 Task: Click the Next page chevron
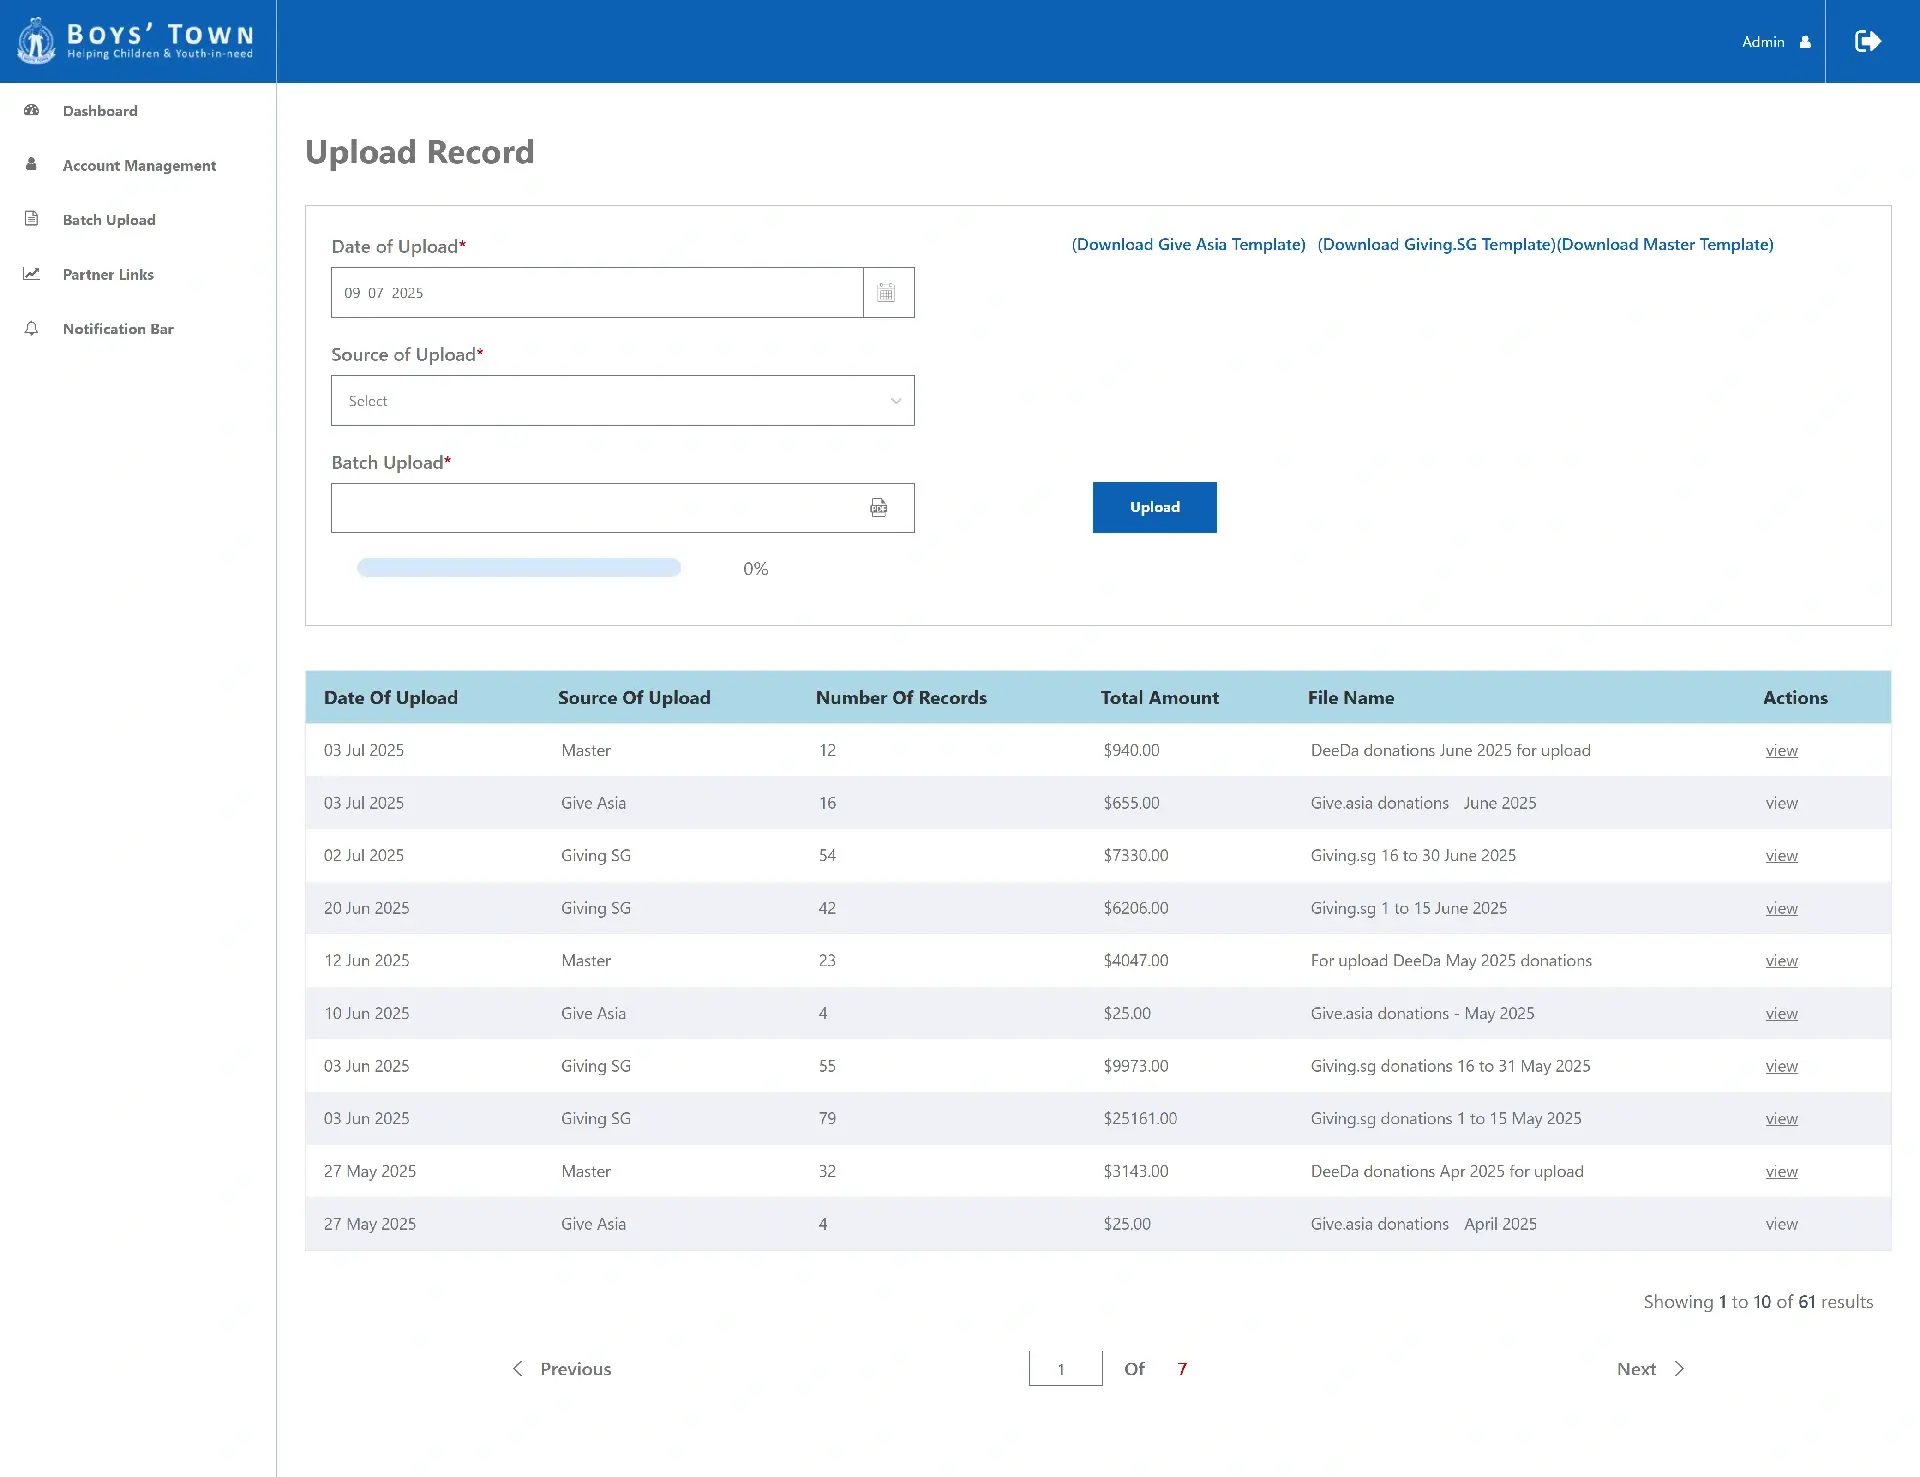(1680, 1369)
